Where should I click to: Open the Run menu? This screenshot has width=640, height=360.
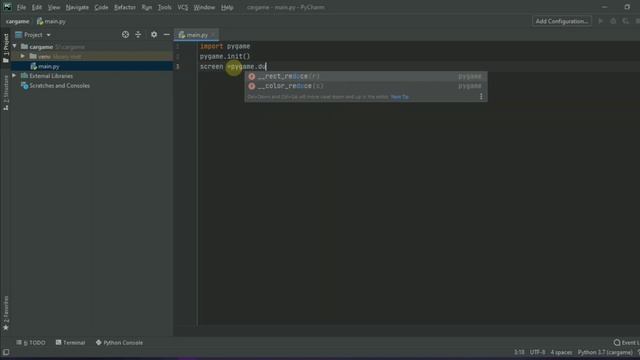(147, 7)
